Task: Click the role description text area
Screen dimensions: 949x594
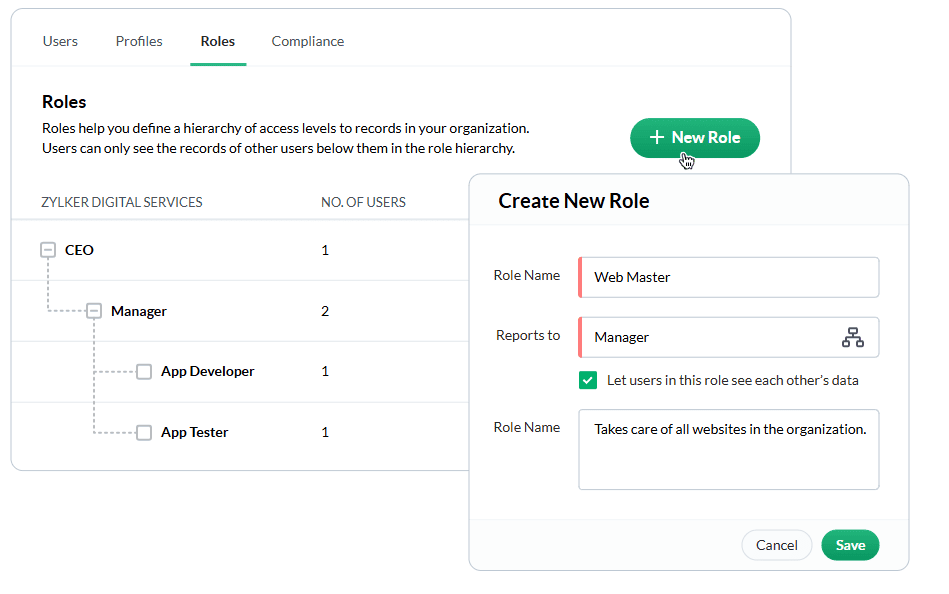Action: [x=729, y=449]
